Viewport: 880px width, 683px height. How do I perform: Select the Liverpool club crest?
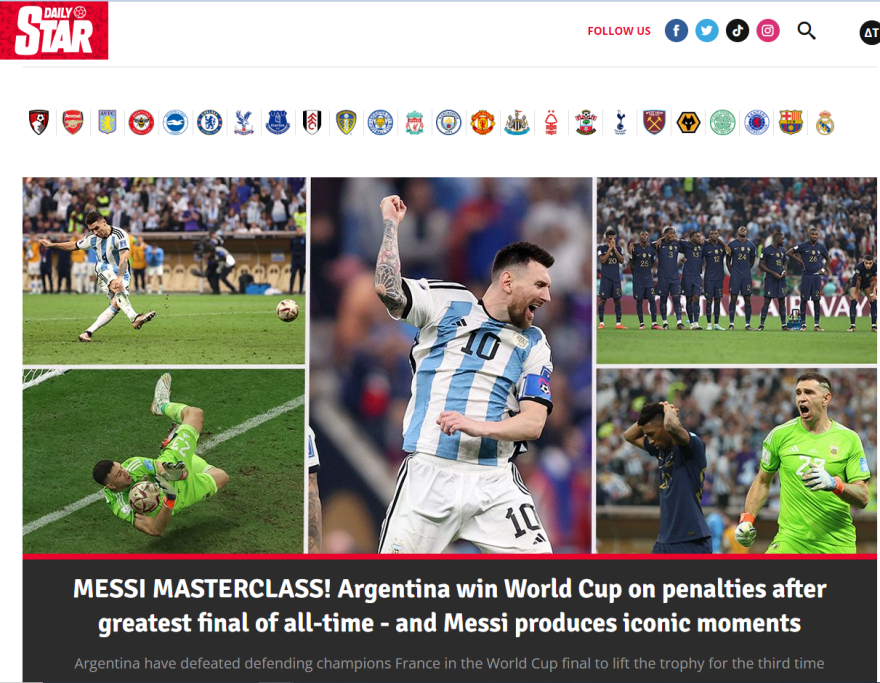point(414,122)
